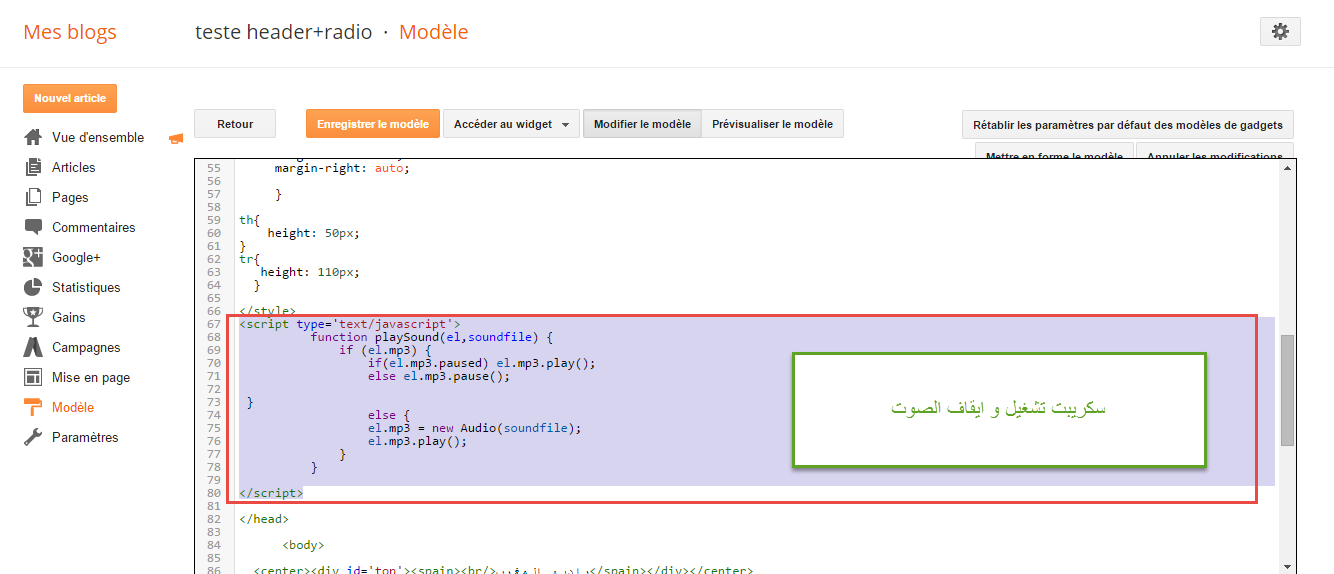
Task: Click the Articles document icon
Action: coord(33,167)
